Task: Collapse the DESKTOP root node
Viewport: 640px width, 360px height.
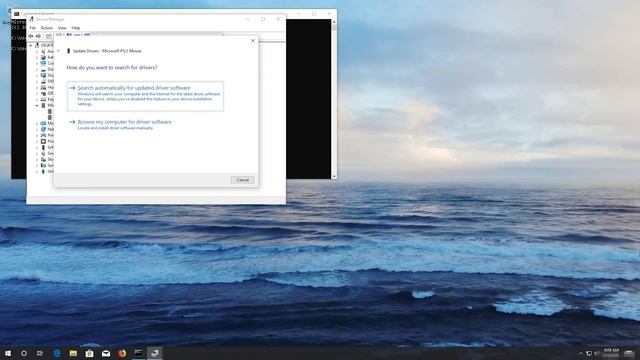Action: tap(31, 45)
